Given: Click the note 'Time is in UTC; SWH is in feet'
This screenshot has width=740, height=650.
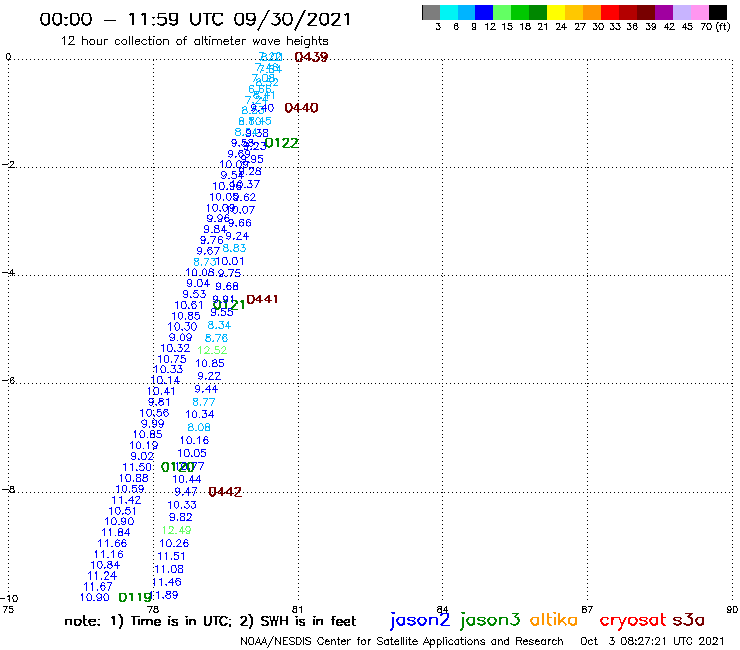Looking at the screenshot, I should (210, 621).
